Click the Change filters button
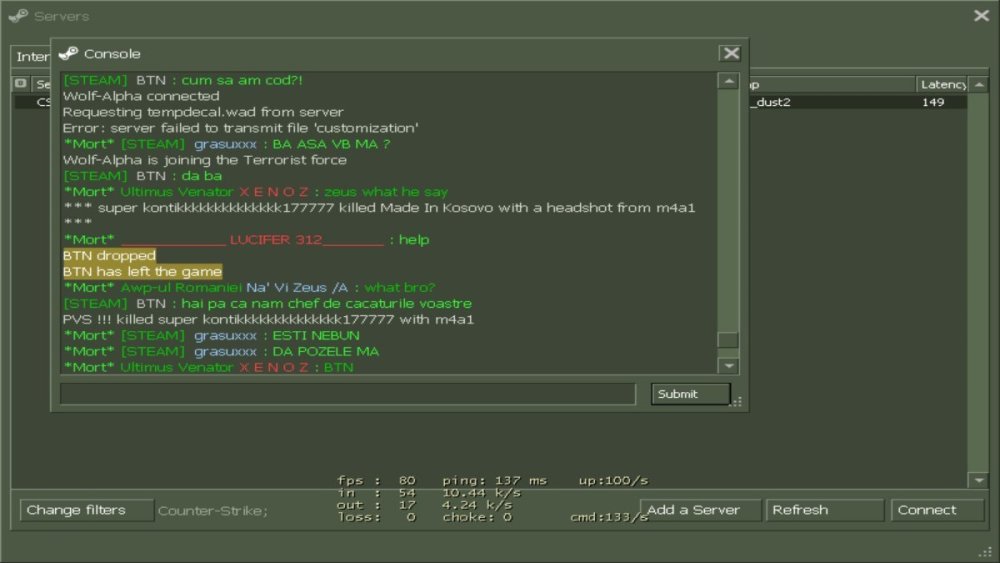Image resolution: width=1000 pixels, height=563 pixels. 87,510
